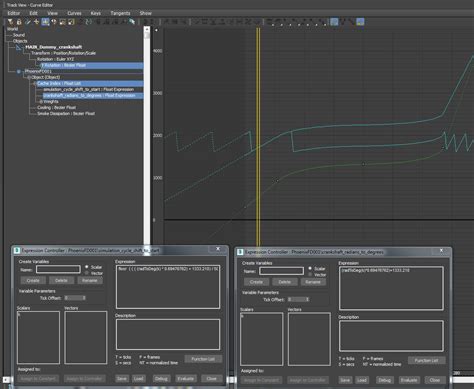The image size is (474, 389).
Task: Collapse the Cache Index Float List node
Action: pyautogui.click(x=35, y=83)
